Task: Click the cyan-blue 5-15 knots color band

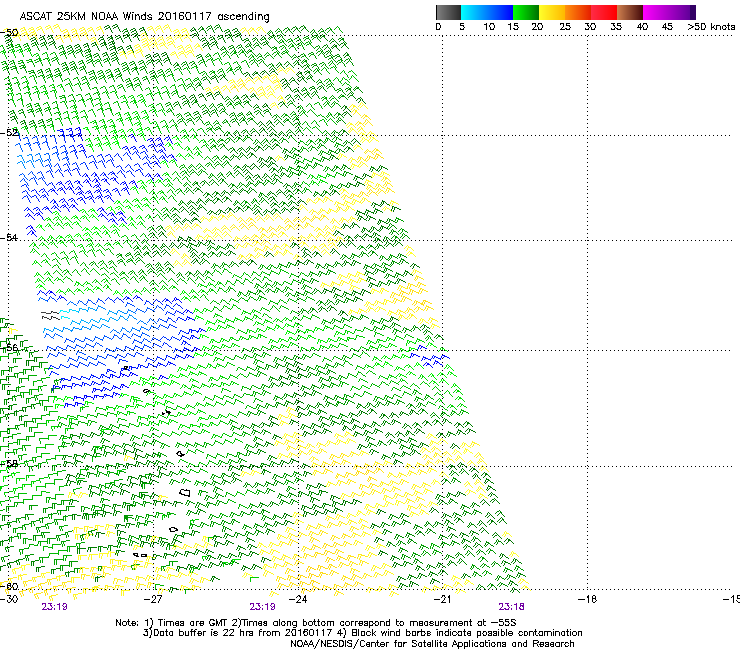Action: click(x=487, y=12)
